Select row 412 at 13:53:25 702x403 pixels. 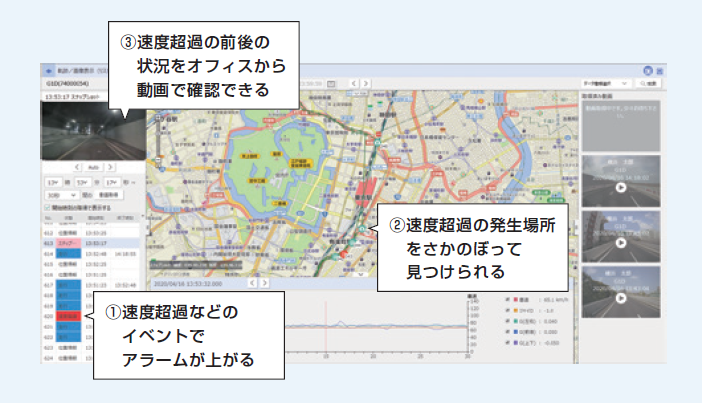pyautogui.click(x=91, y=233)
